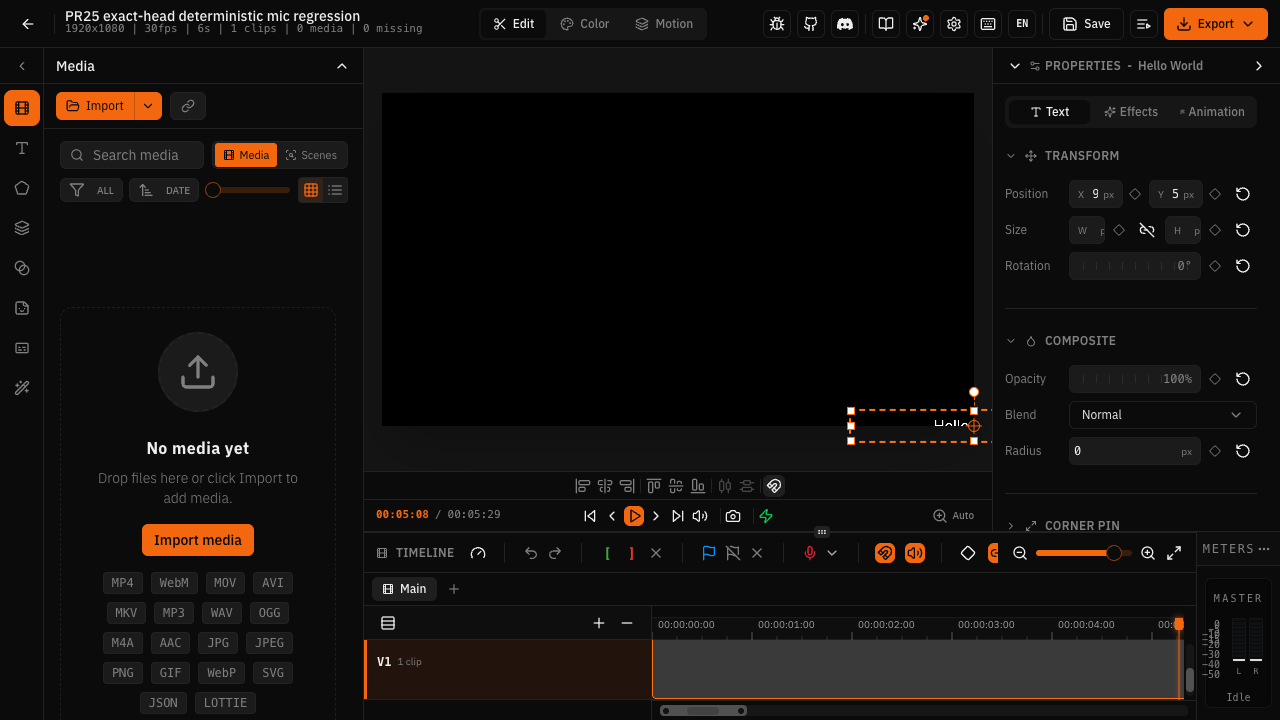Switch media view to grid
Screen dimensions: 1280x720
click(311, 190)
